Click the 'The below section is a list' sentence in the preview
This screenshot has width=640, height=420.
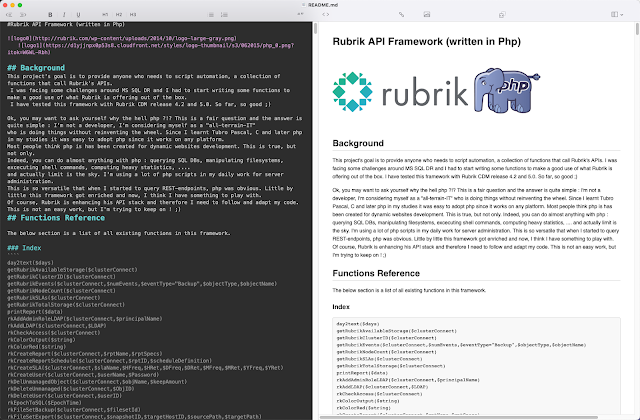pyautogui.click(x=409, y=291)
